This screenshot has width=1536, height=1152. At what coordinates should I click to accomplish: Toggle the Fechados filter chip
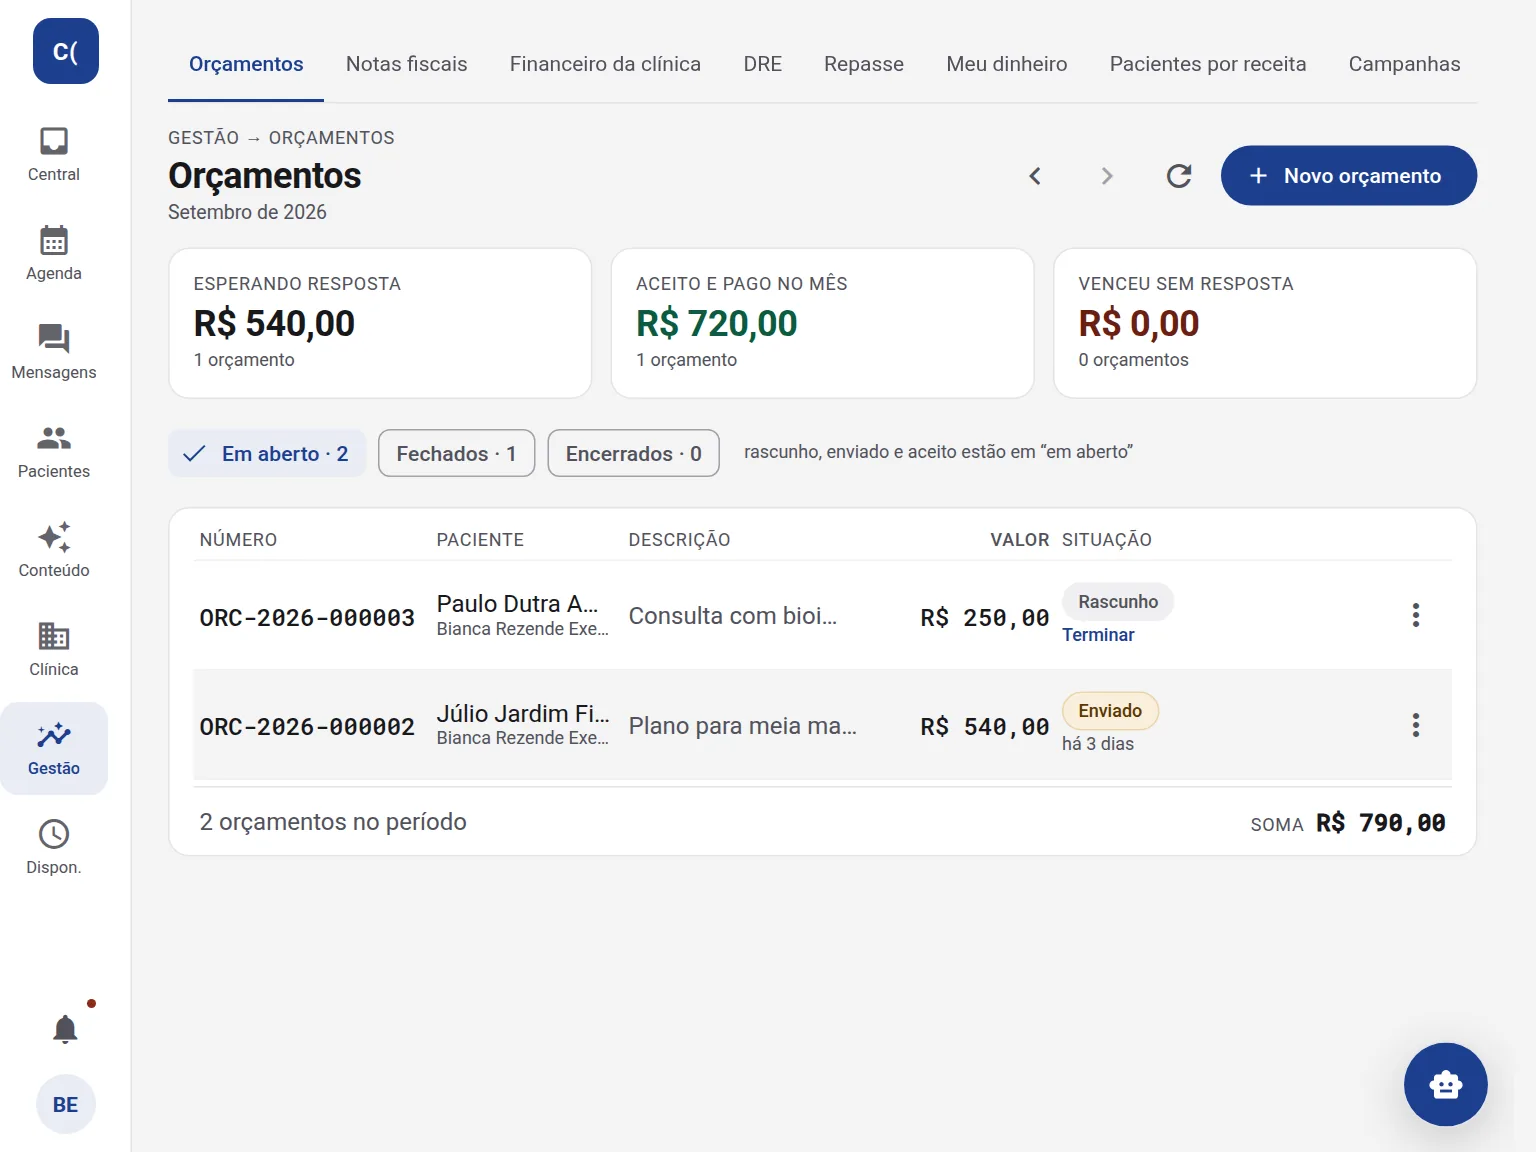[456, 454]
